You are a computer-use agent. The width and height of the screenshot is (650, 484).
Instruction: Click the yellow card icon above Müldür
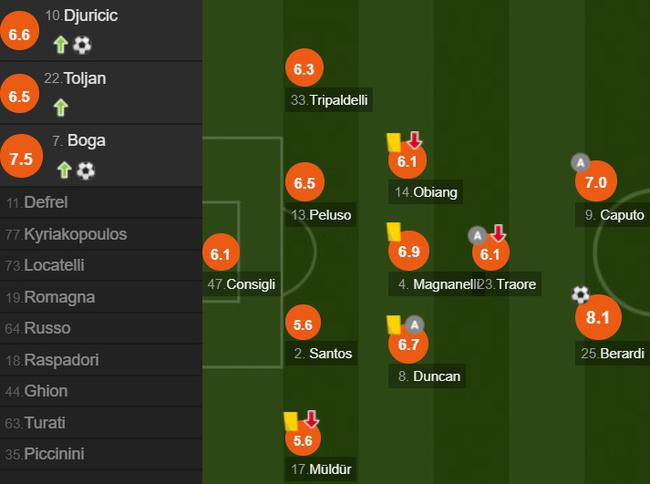(291, 421)
